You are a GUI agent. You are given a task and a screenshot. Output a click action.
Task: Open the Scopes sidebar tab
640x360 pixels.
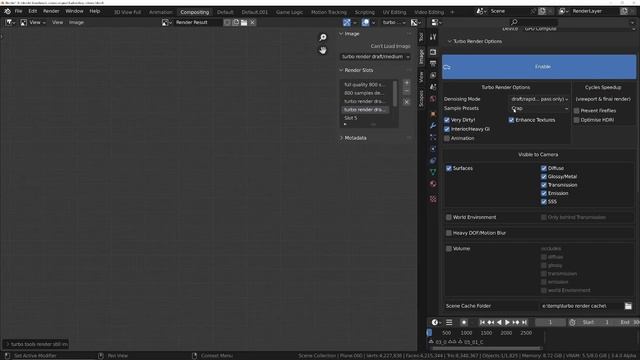(x=421, y=98)
